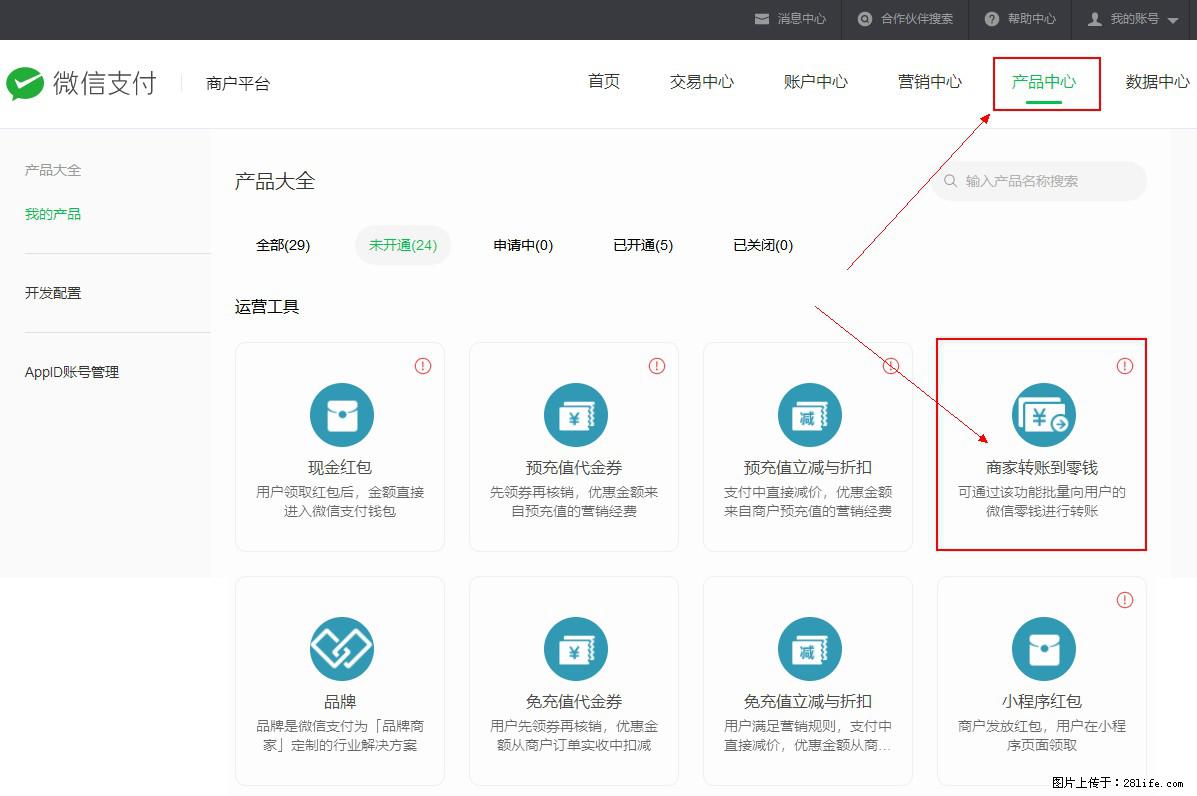Click the 免充值立减与折扣 discount icon
This screenshot has height=796, width=1197.
[x=809, y=648]
